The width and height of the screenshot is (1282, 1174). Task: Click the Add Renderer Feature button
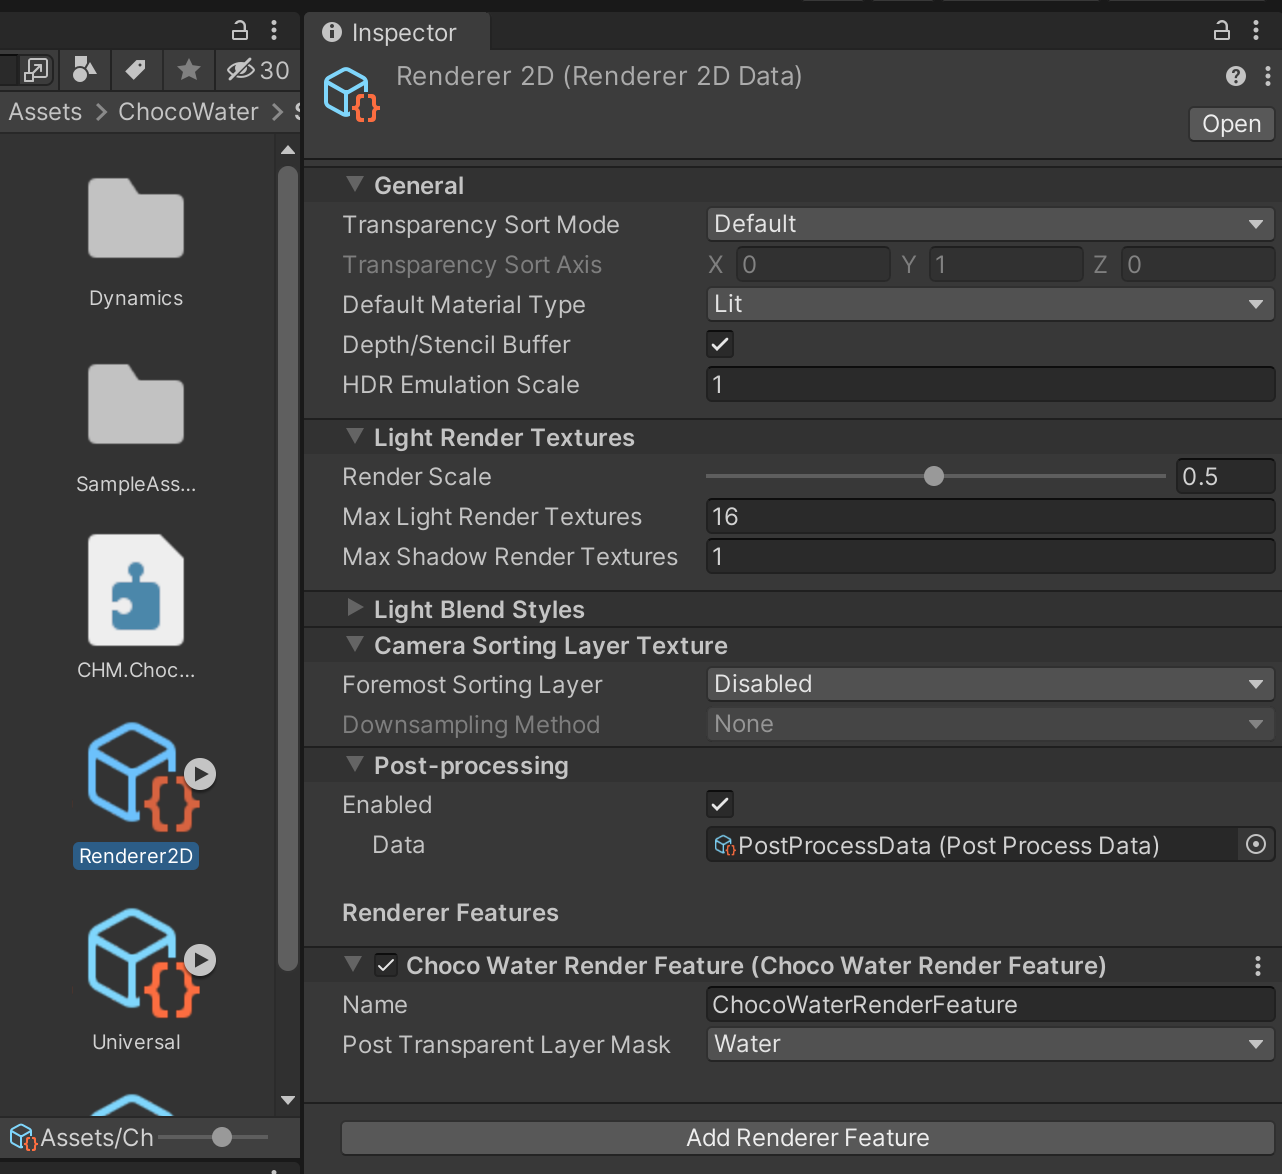pos(807,1137)
